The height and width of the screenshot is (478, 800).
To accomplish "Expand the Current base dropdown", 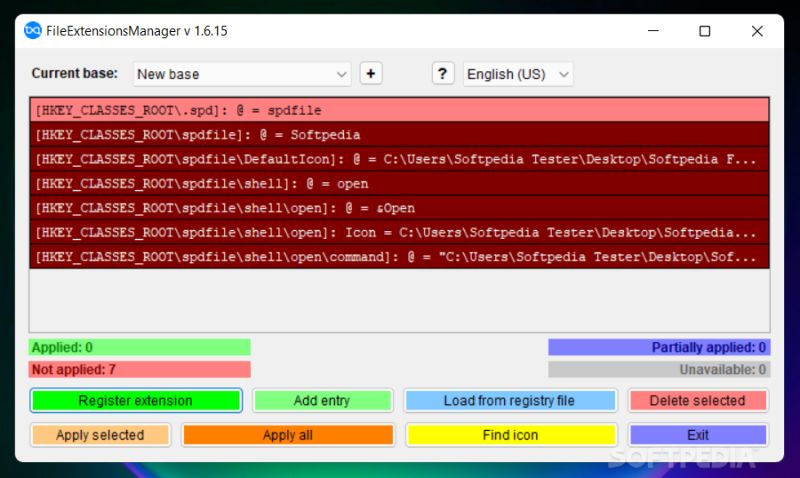I will 242,74.
